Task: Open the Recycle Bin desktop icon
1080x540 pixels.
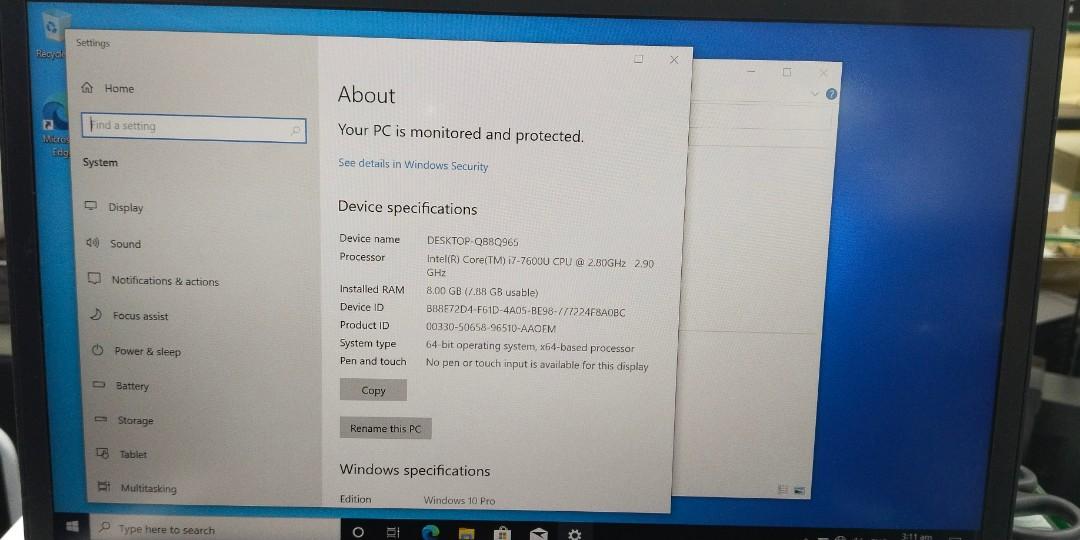Action: click(54, 34)
